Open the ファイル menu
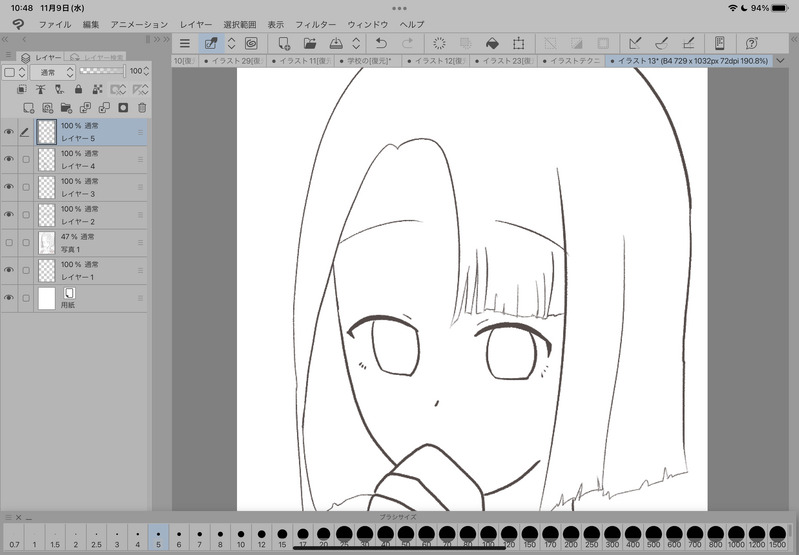This screenshot has width=799, height=555. tap(55, 24)
